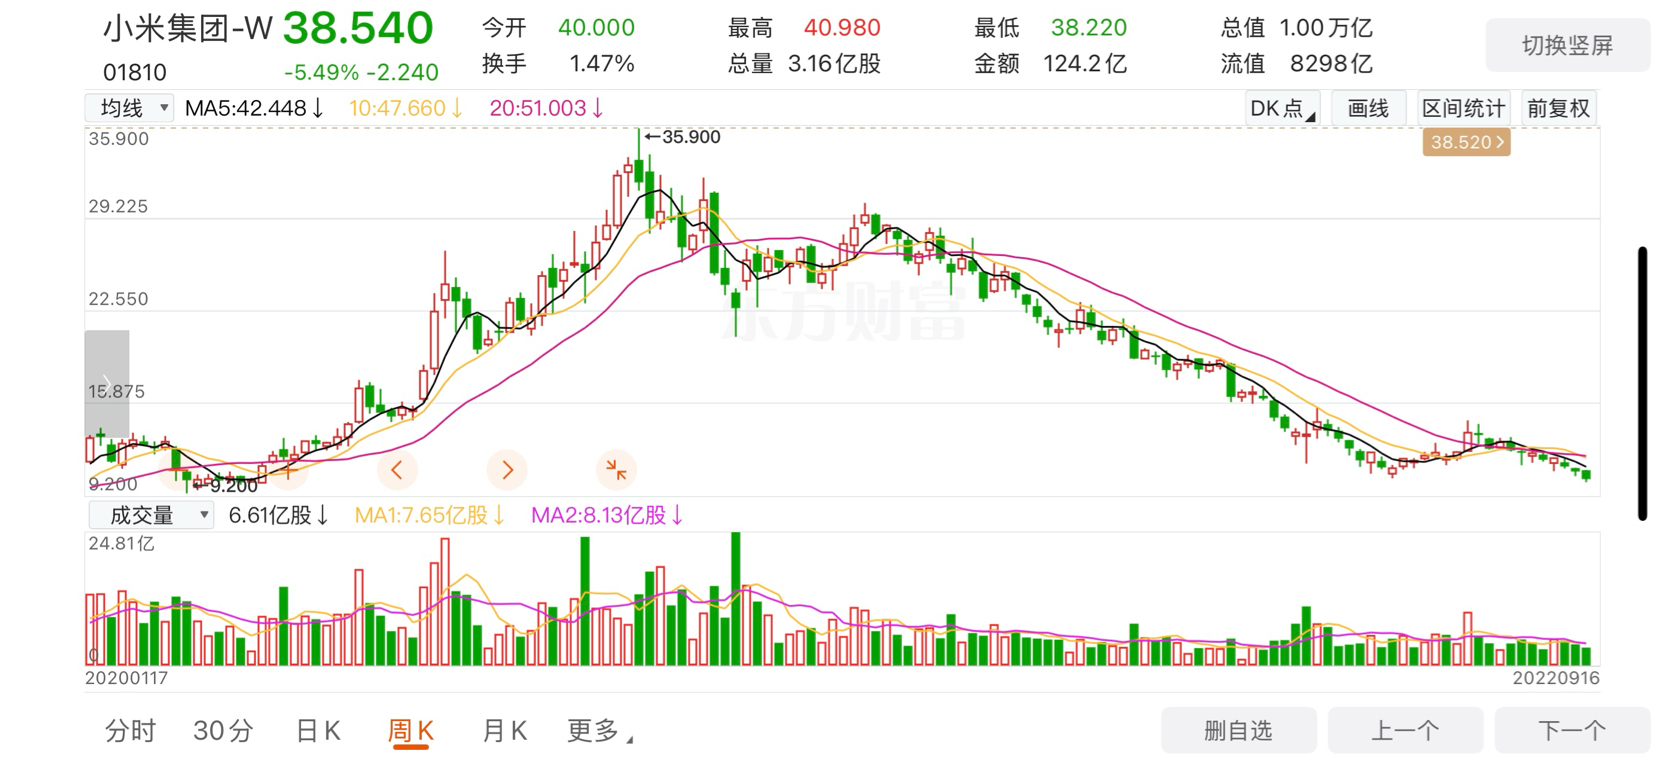Tap the ←9.200 lowest price annotation

click(x=225, y=486)
